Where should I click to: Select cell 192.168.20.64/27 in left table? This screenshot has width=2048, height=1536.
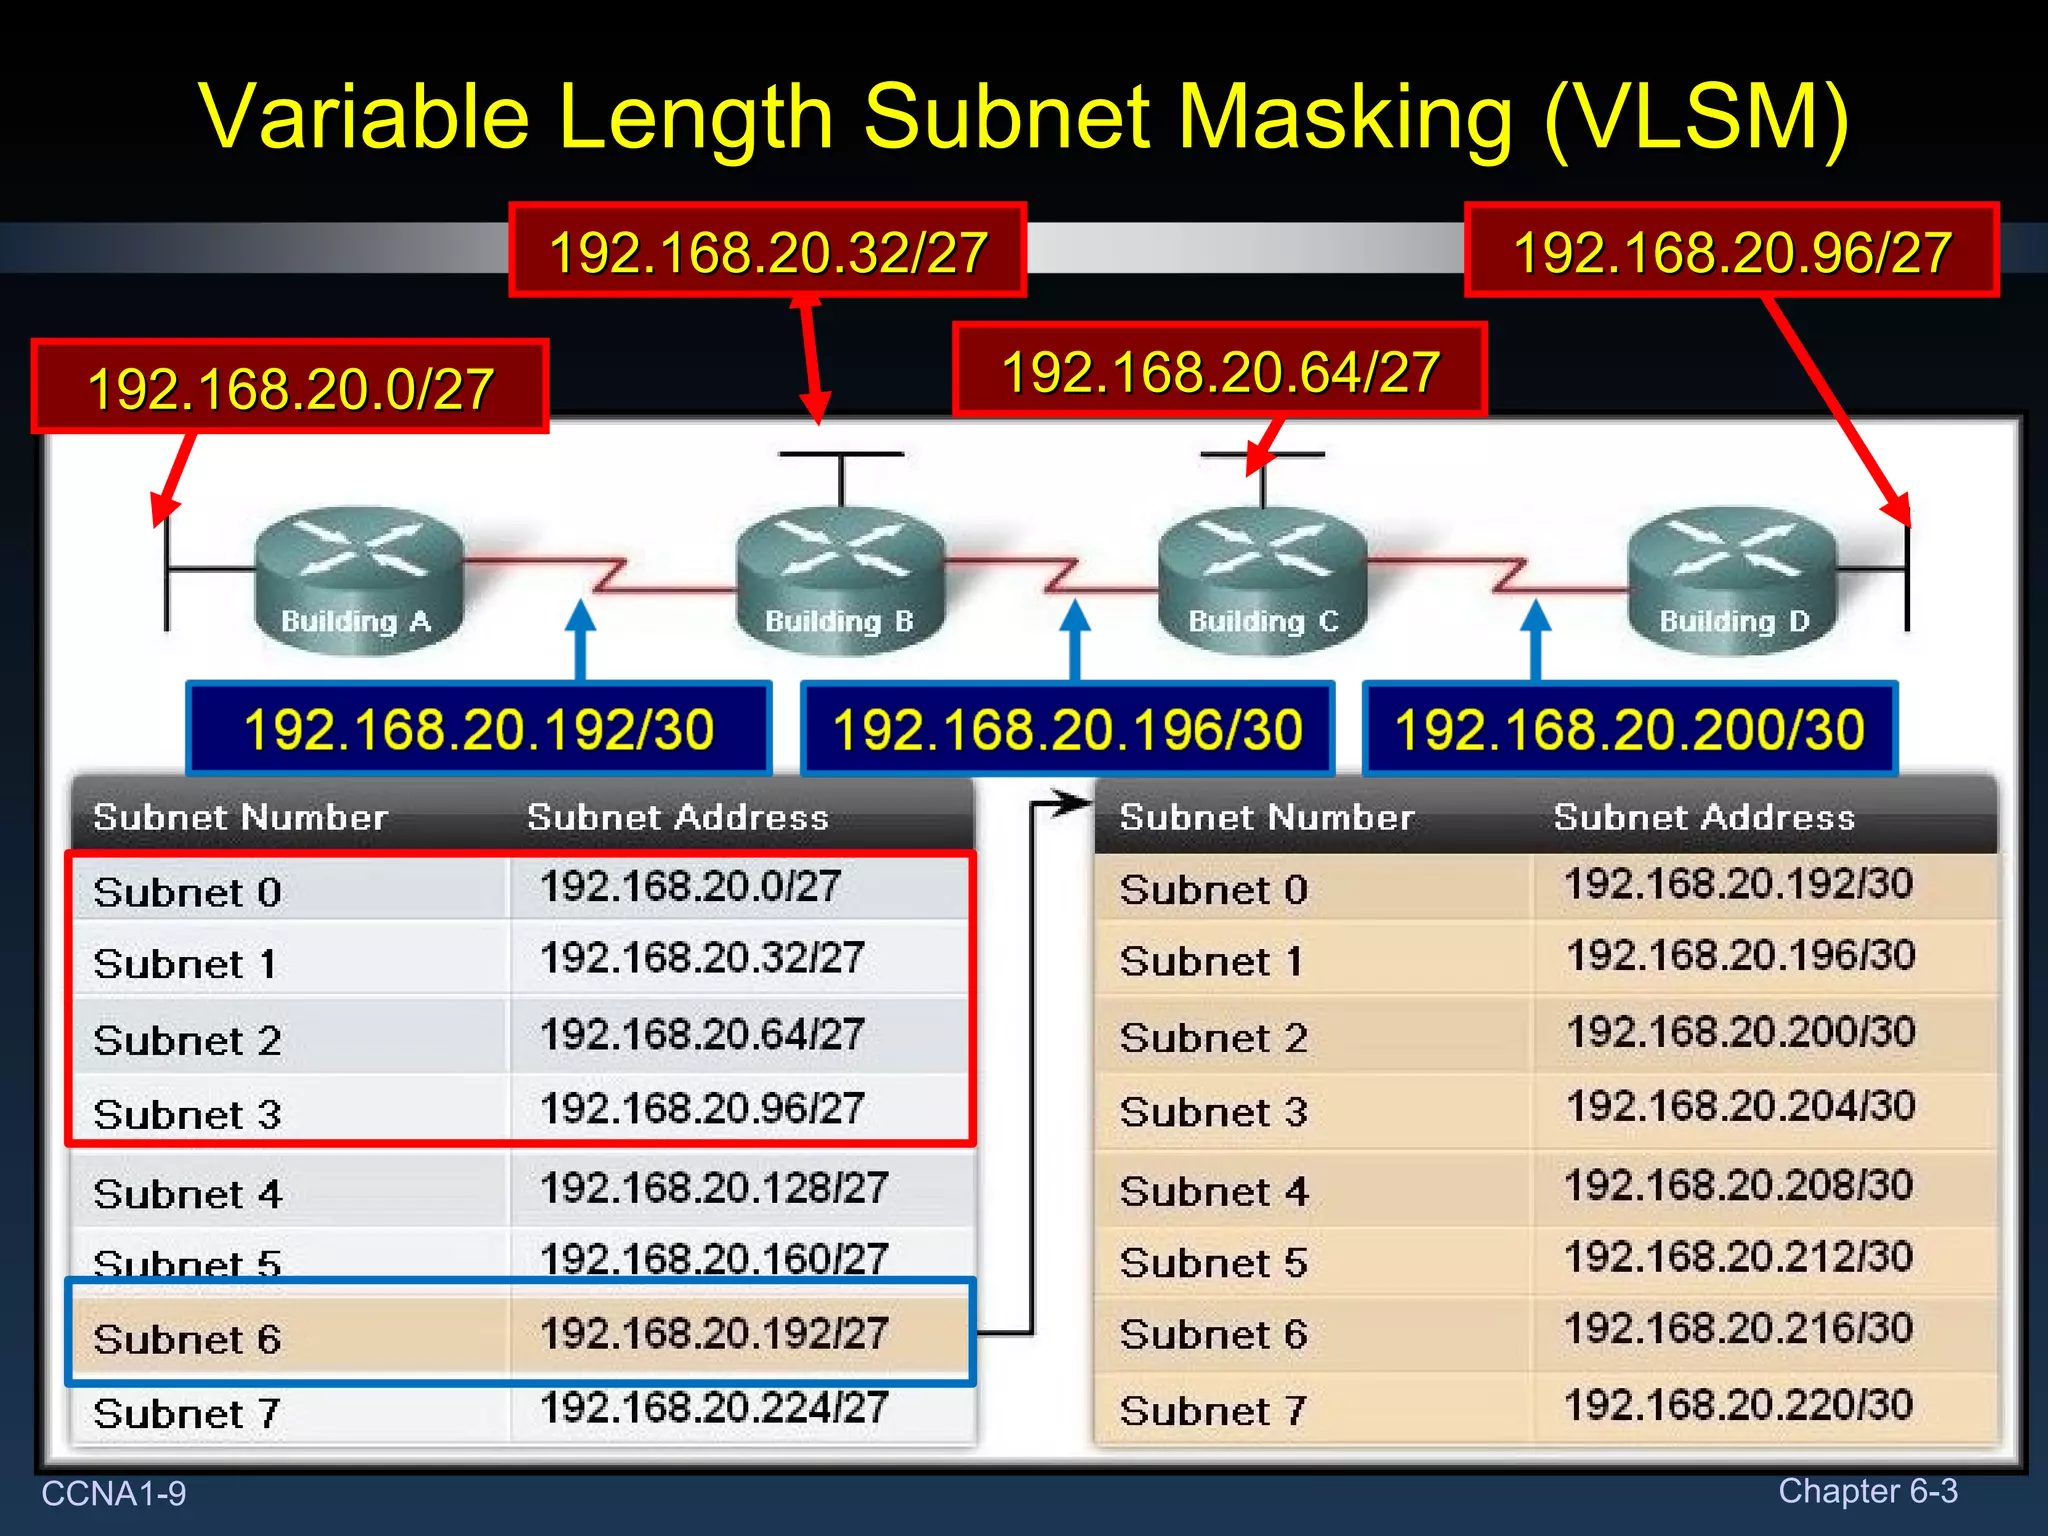click(702, 1034)
